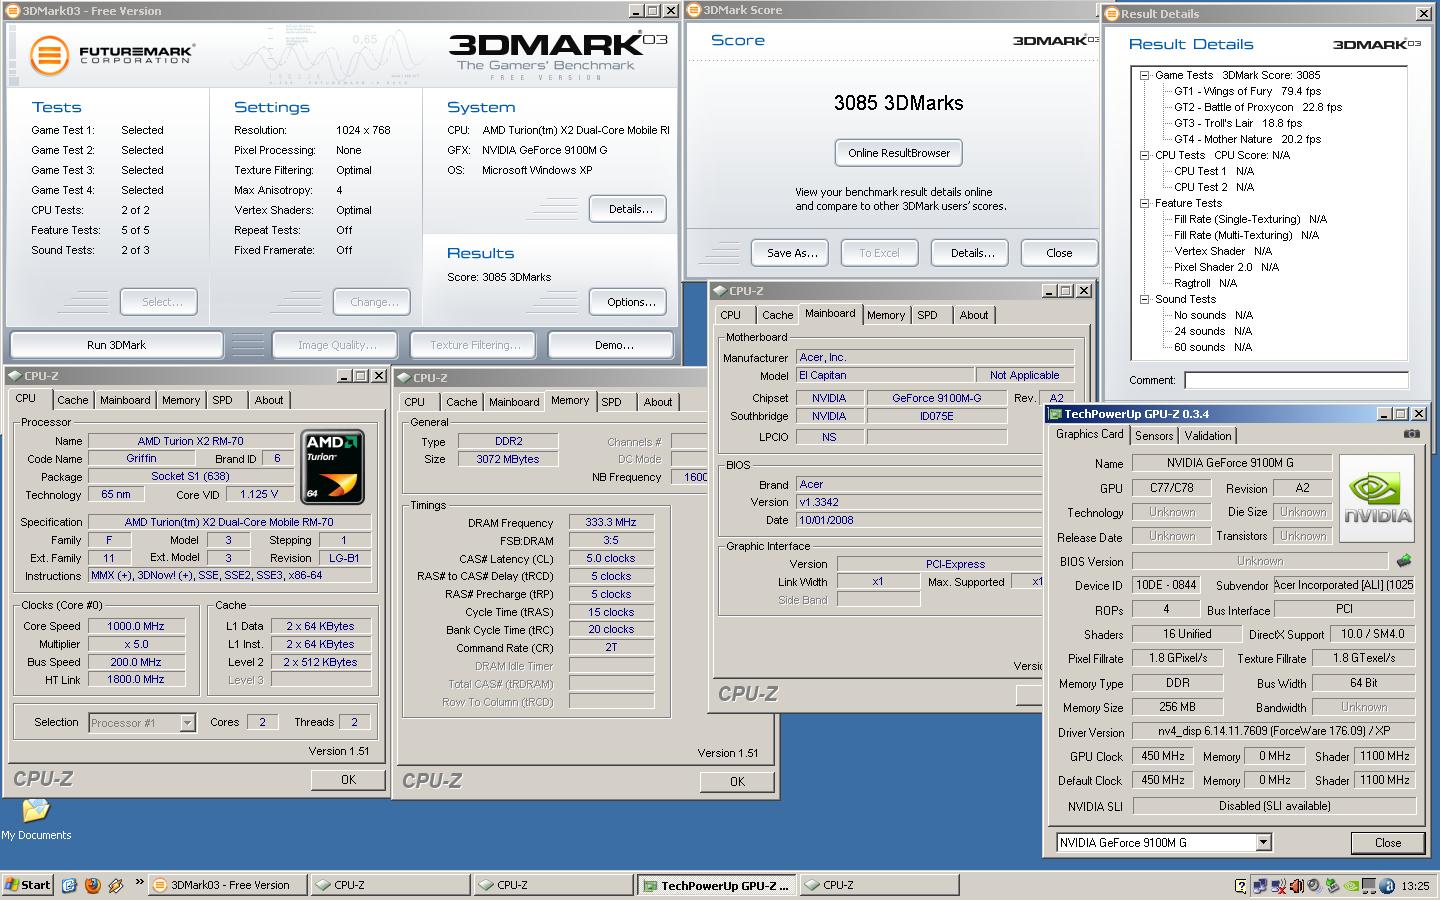Click the NVIDIA logo in GPU-Z
Viewport: 1440px width, 900px height.
[x=1377, y=499]
